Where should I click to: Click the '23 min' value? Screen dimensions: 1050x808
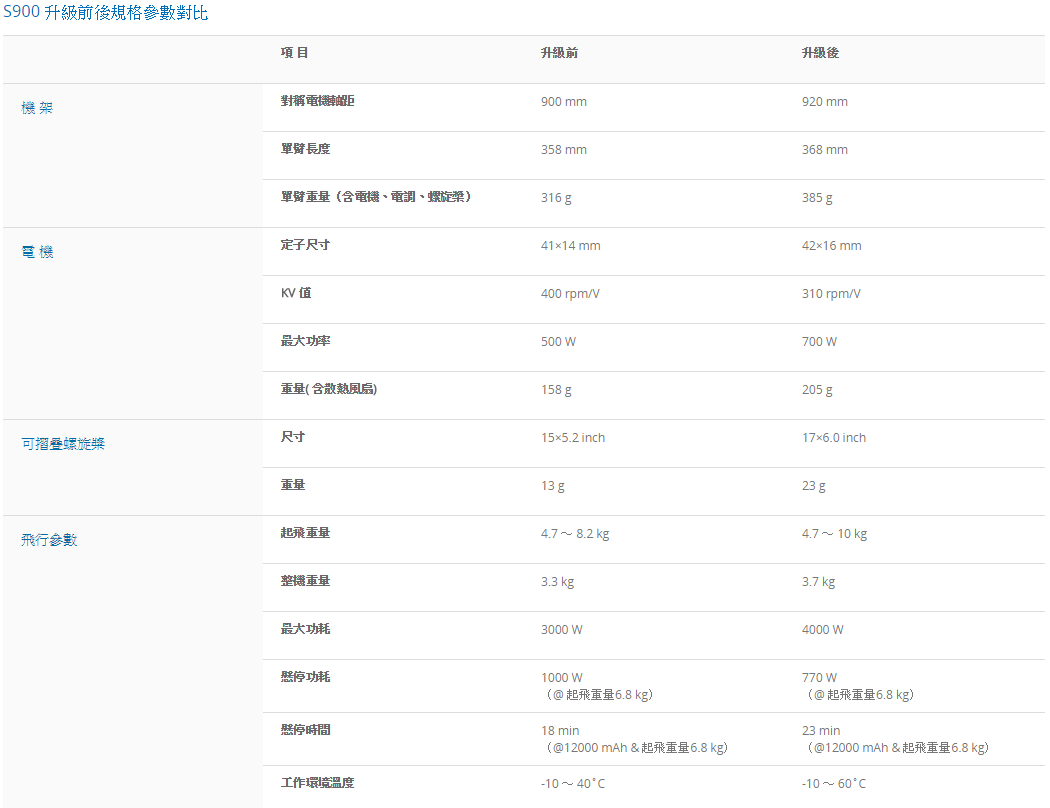tap(822, 730)
